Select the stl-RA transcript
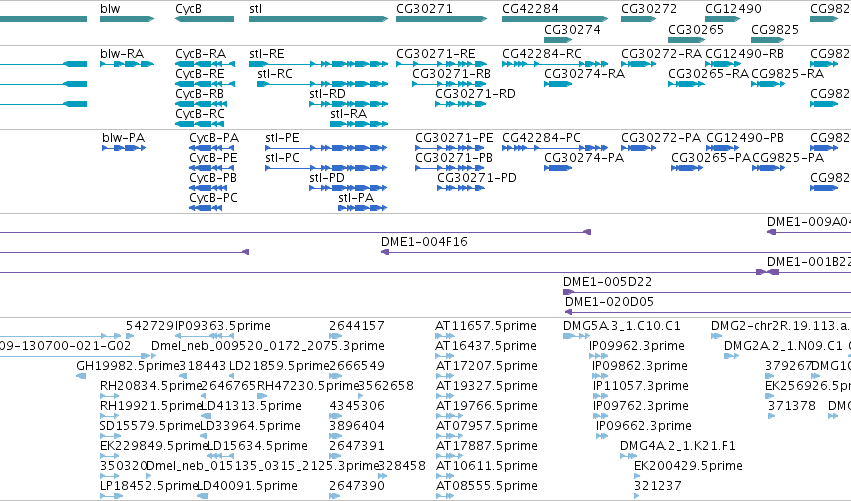 coord(359,124)
